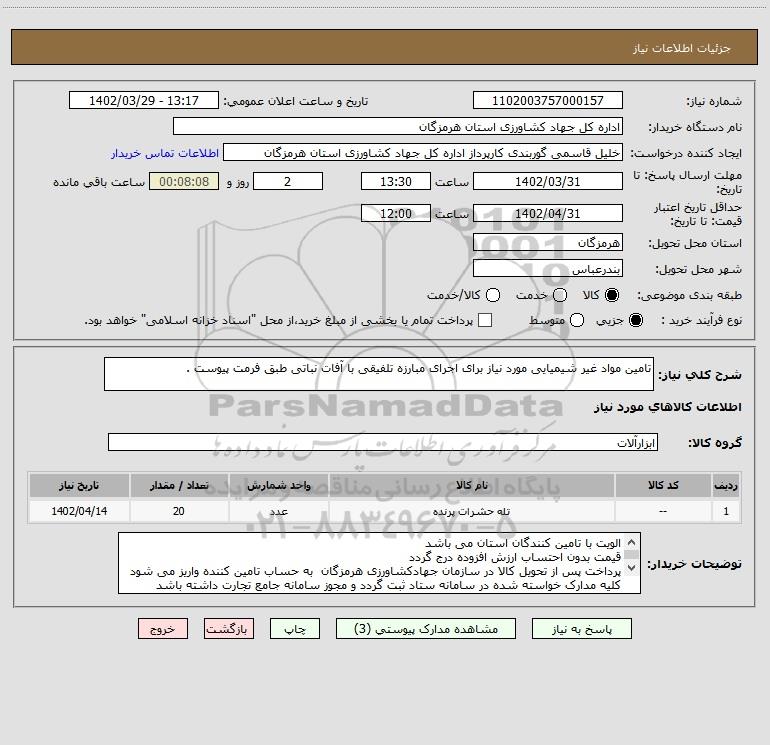Viewport: 770px width, 745px height.
Task: Click the نام کالا column header
Action: coord(471,485)
